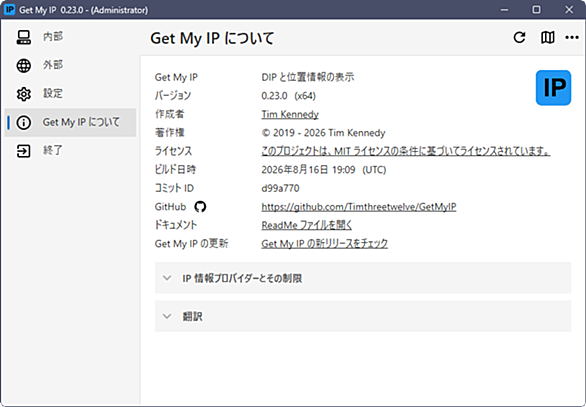
Task: Expand the IP 情報プロバイダーとその制限 section
Action: coord(363,278)
